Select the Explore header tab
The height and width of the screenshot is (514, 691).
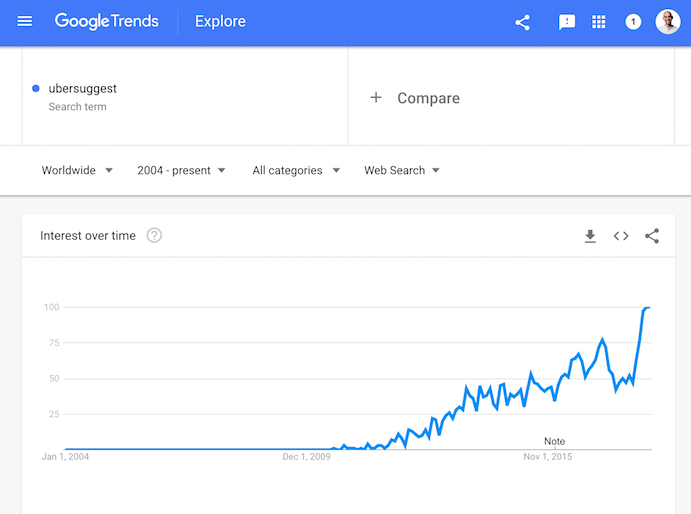tap(220, 21)
